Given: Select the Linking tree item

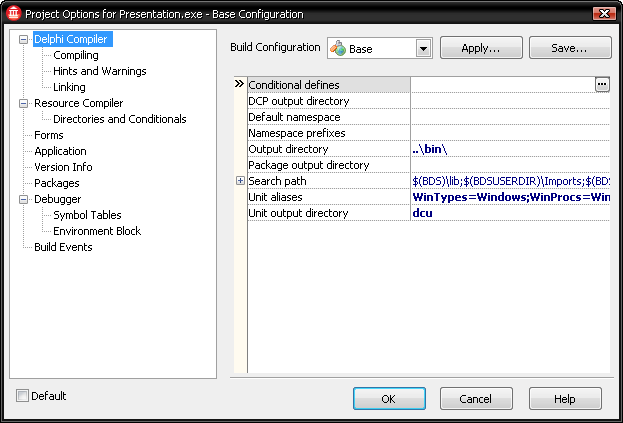Looking at the screenshot, I should [x=69, y=87].
